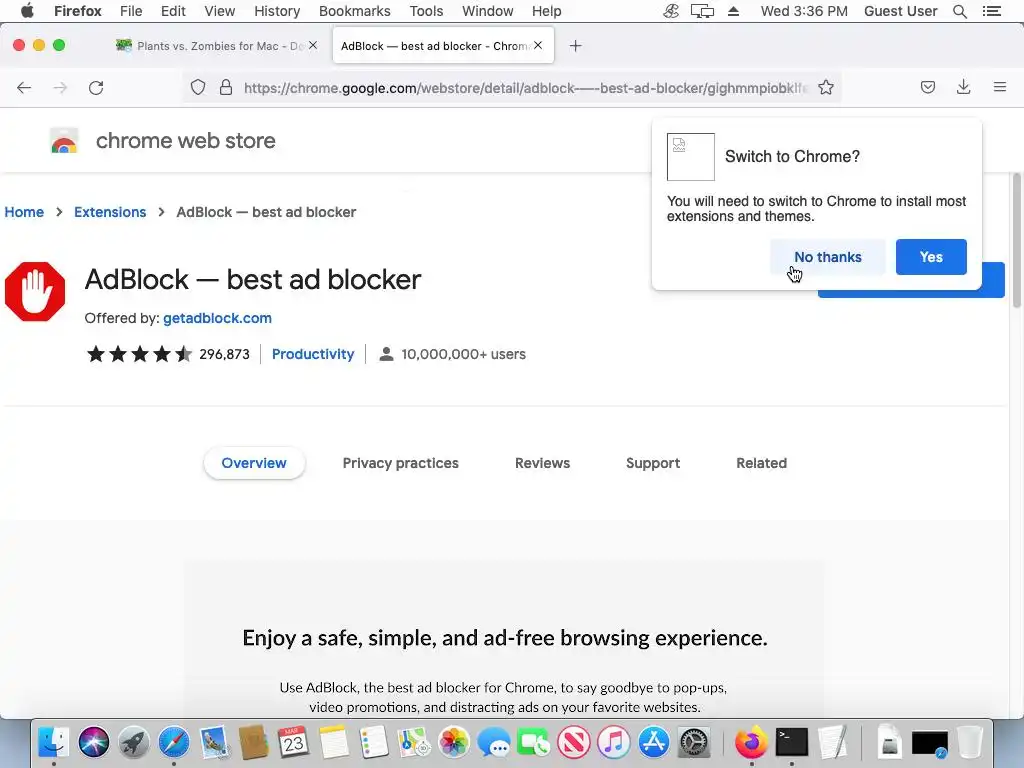Open Safari from the Dock

[x=174, y=743]
